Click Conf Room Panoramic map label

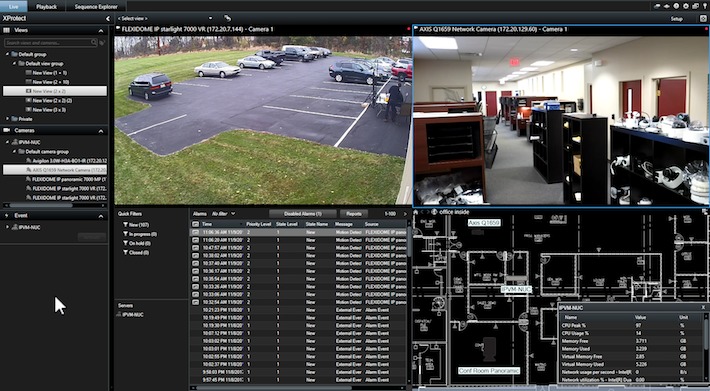(x=489, y=371)
